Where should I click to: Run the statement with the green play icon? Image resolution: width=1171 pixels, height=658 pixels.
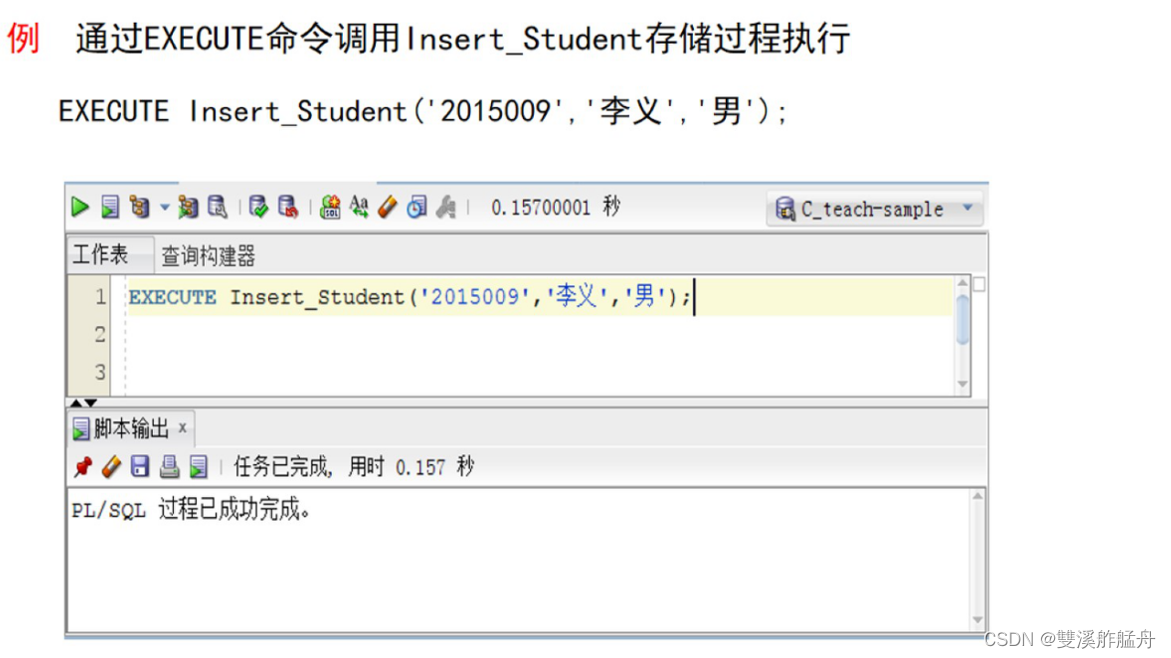tap(80, 207)
